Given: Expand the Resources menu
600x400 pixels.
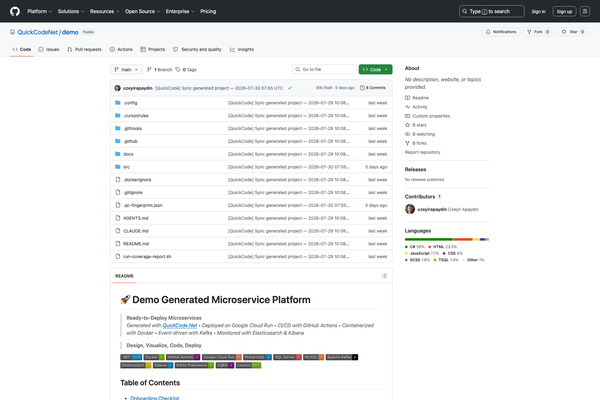Looking at the screenshot, I should pos(104,11).
